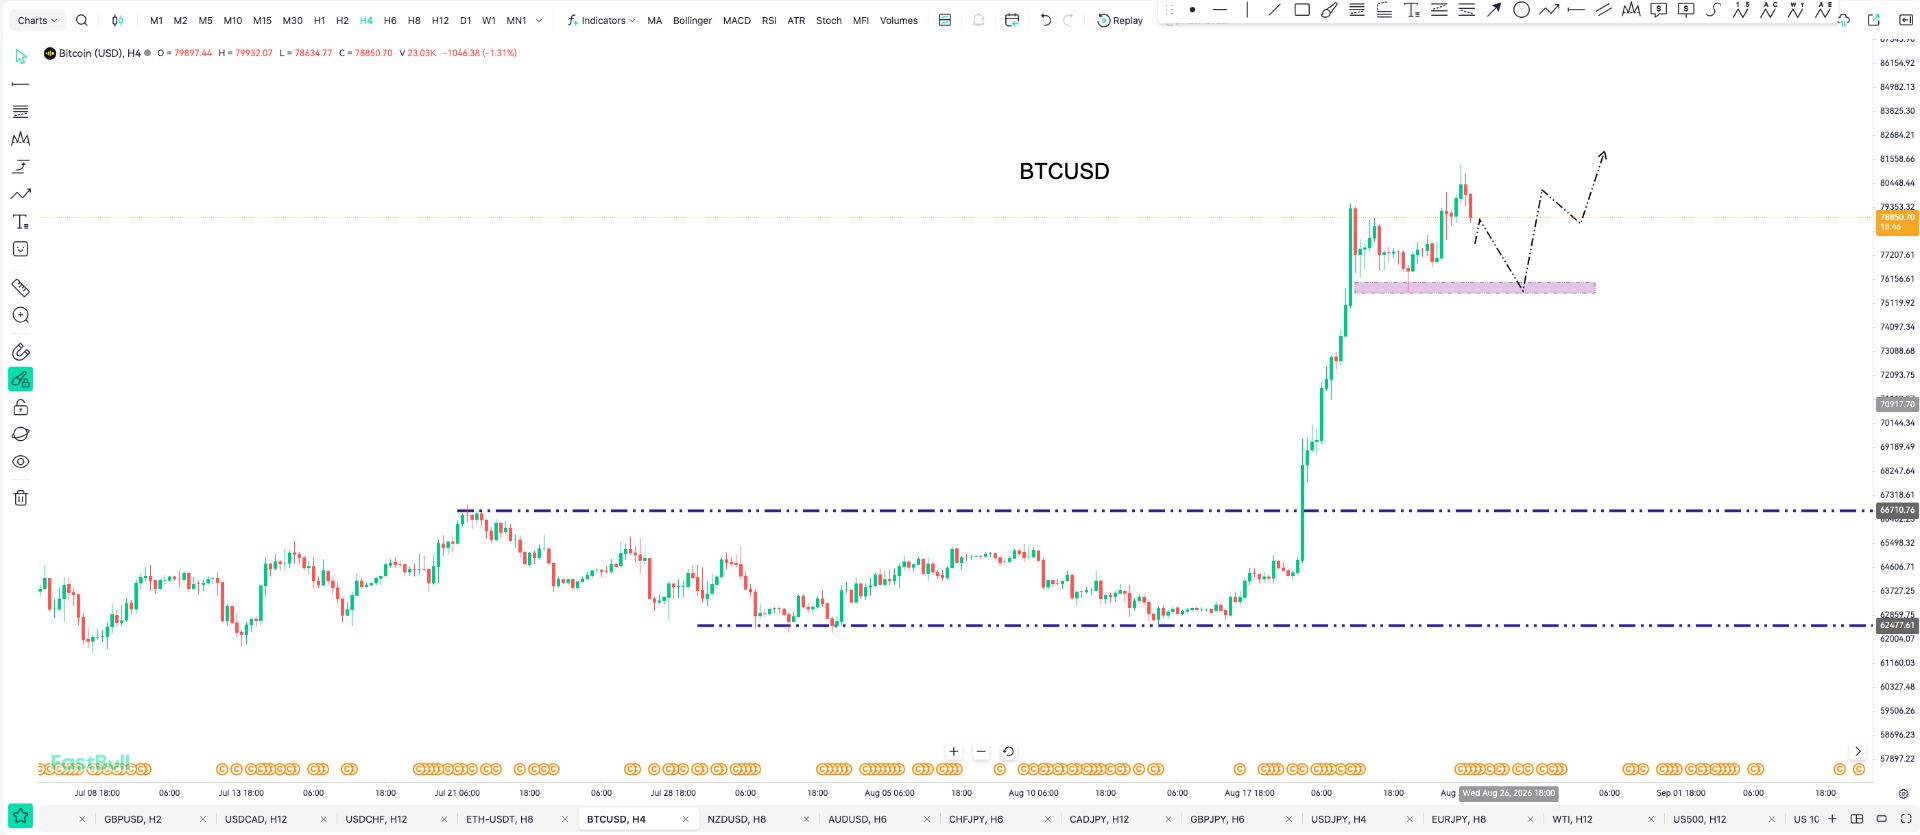Delete drawings with the trash icon
This screenshot has width=1920, height=835.
[20, 498]
